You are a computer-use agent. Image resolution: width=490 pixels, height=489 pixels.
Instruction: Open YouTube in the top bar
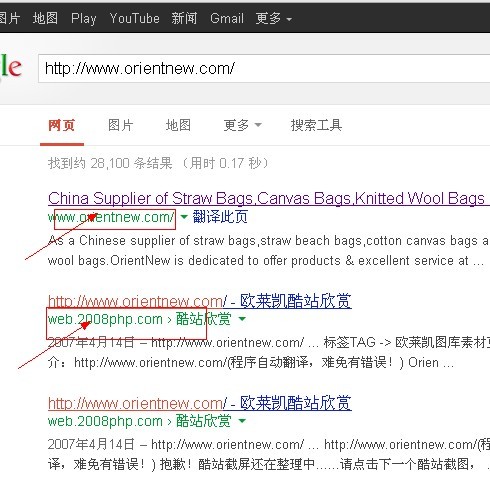click(x=135, y=18)
